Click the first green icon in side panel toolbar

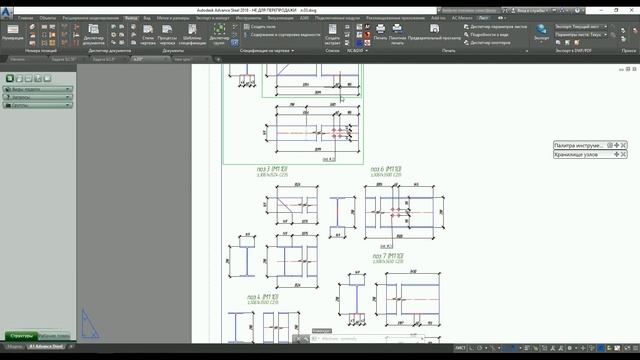pos(10,78)
